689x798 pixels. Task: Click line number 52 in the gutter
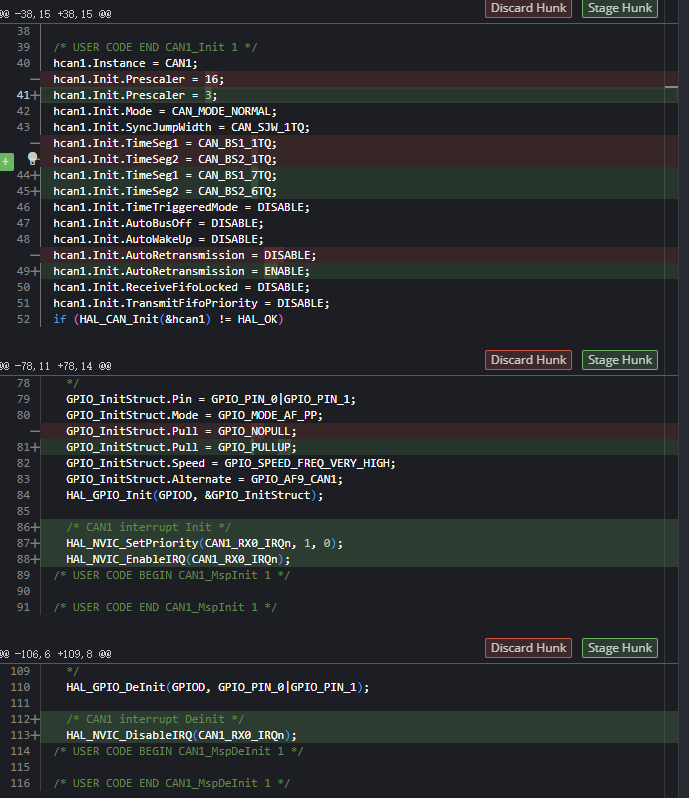coord(23,319)
